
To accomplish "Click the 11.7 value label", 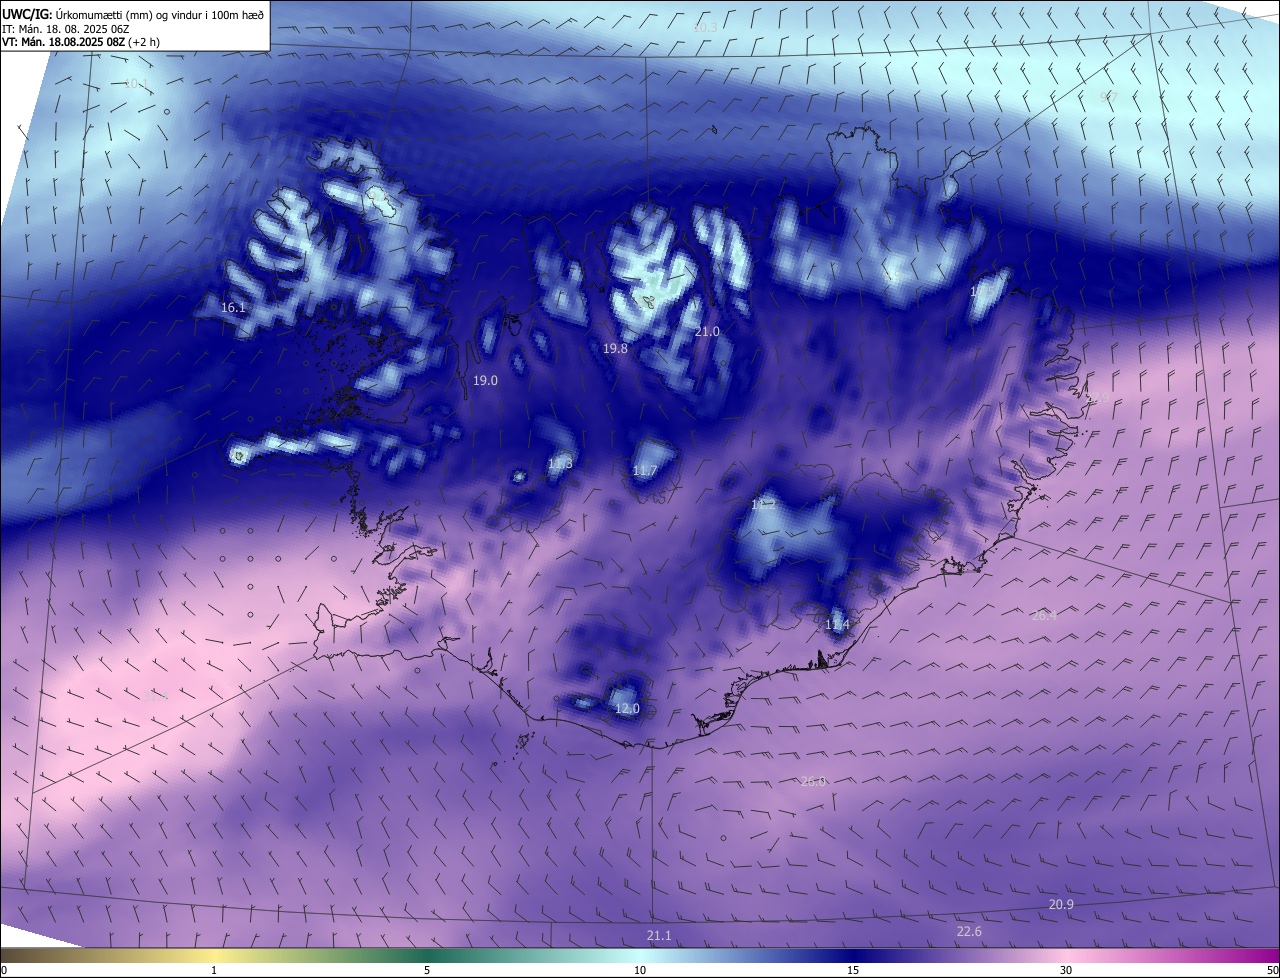I will point(645,471).
